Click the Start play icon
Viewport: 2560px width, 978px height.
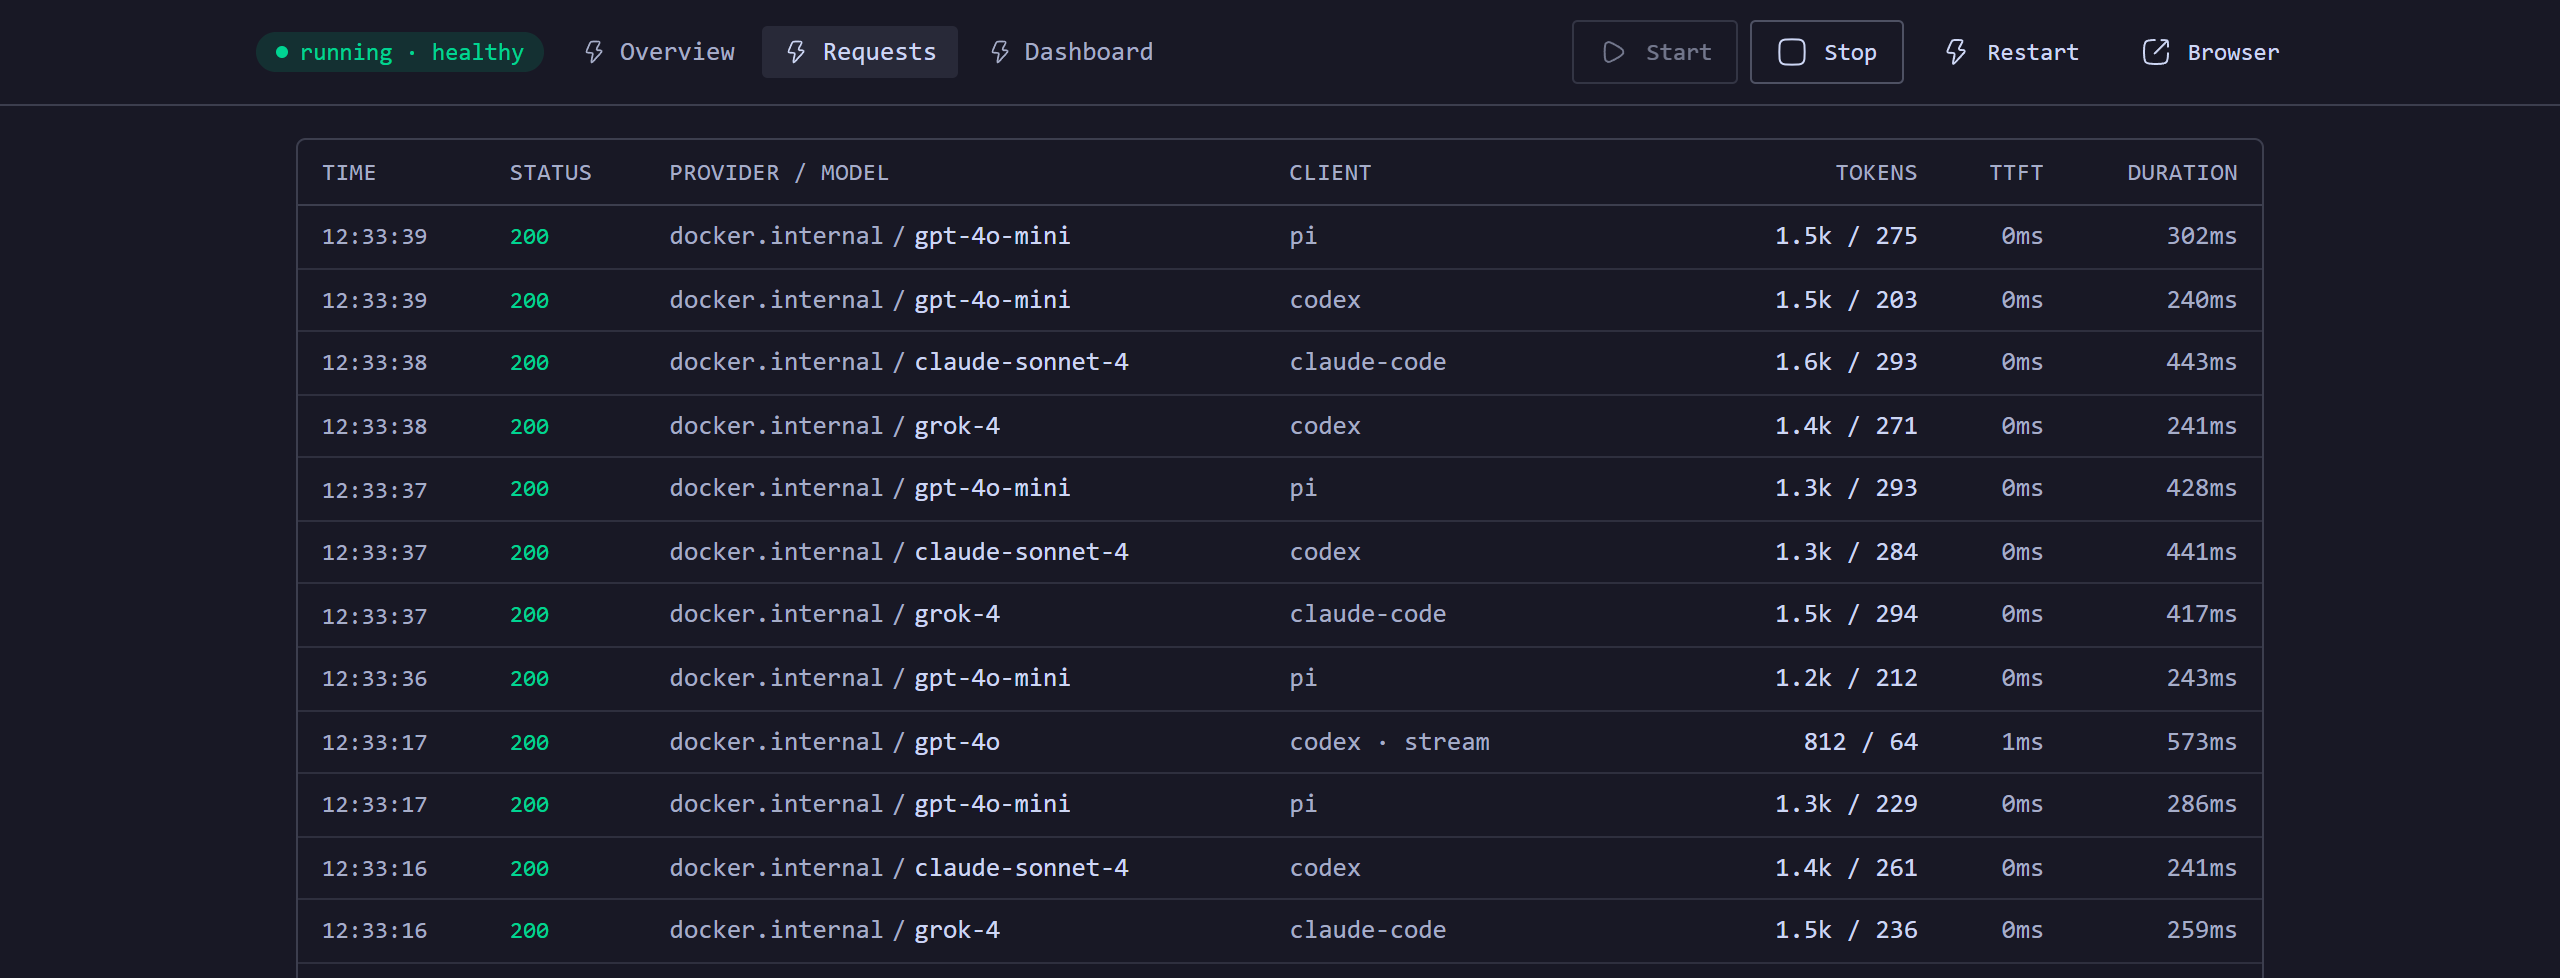point(1613,52)
